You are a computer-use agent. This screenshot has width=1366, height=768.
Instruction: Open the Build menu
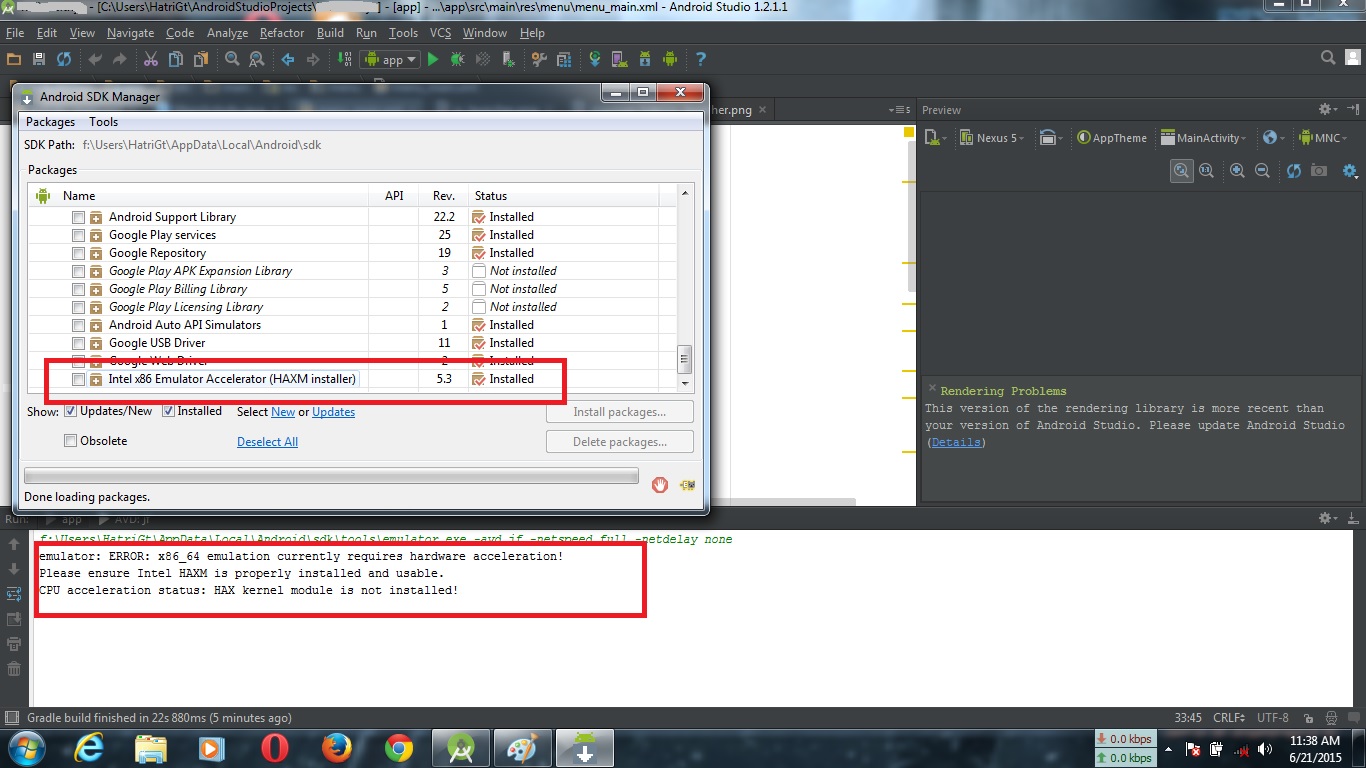(330, 33)
